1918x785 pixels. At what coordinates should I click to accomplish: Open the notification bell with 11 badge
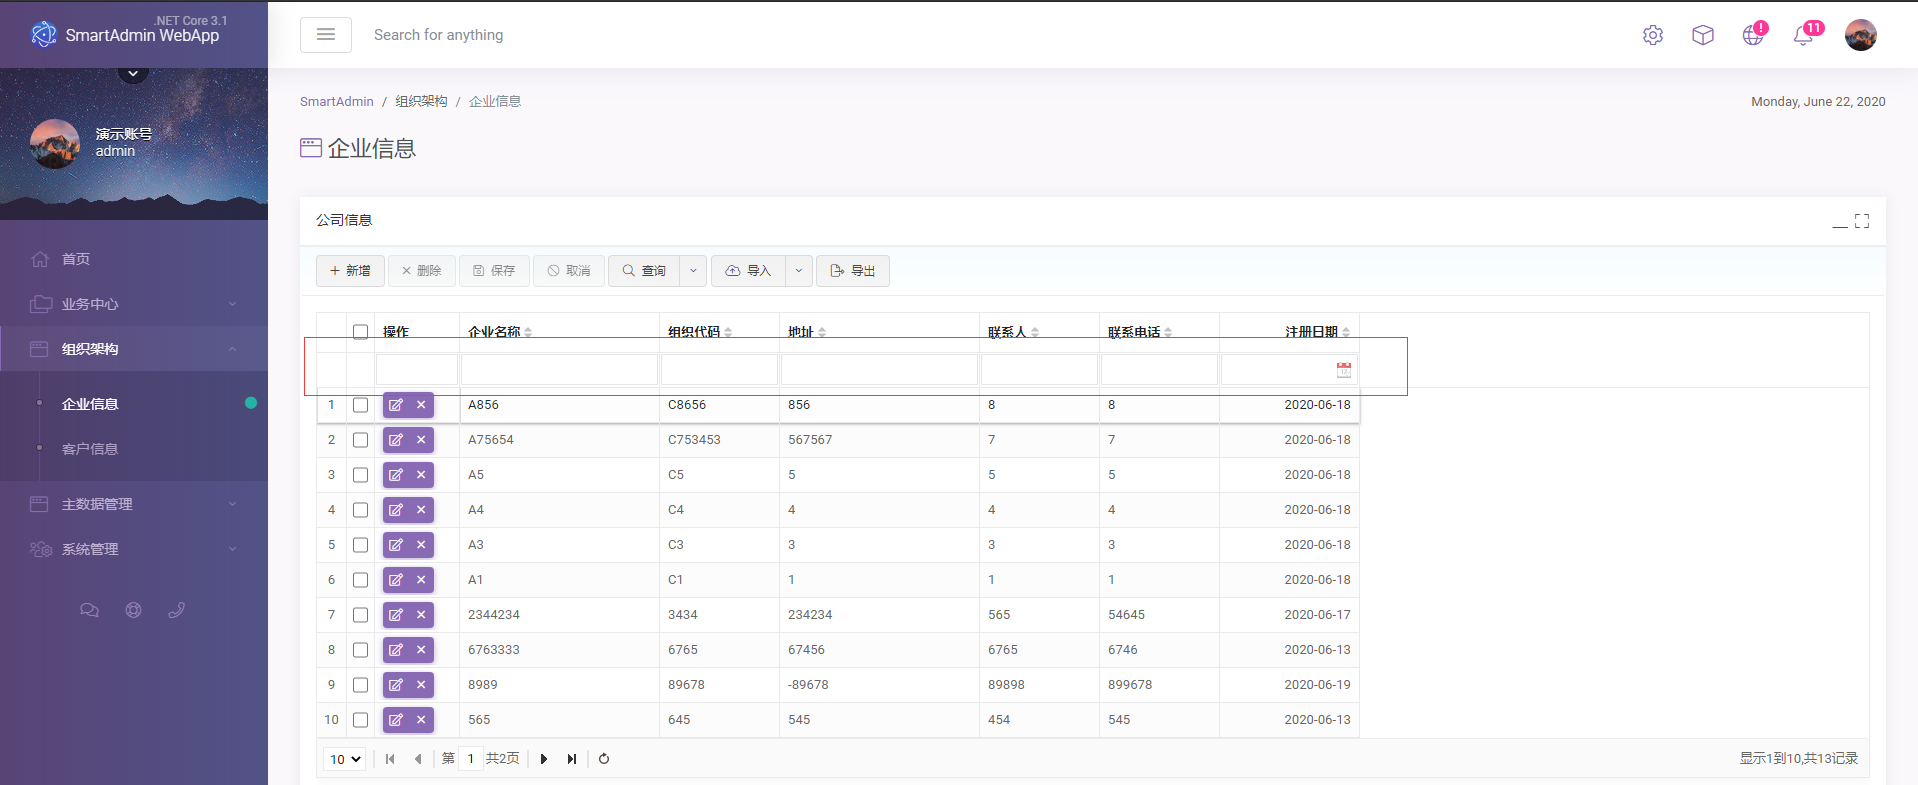[1803, 36]
